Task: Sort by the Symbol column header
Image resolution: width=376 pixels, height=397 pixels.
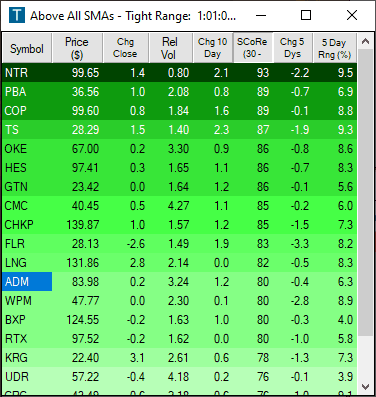Action: tap(27, 48)
